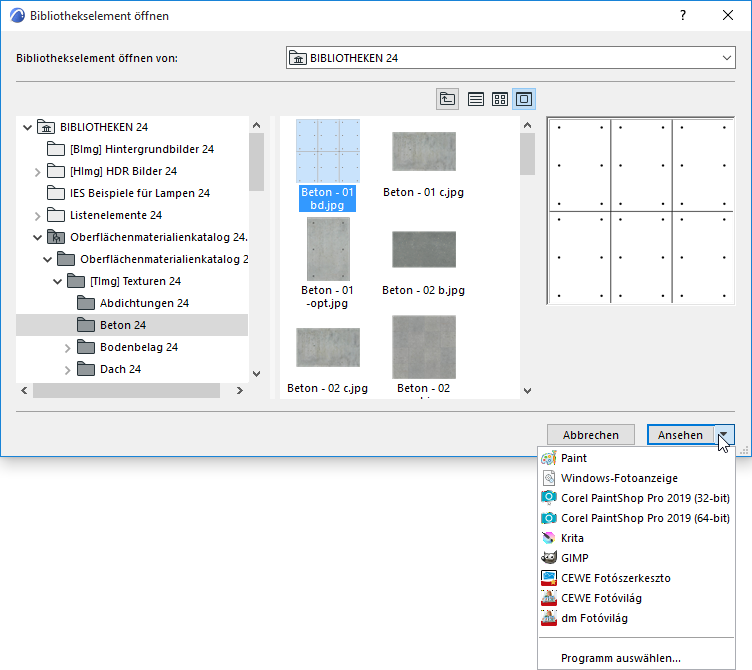Viewport: 752px width, 670px height.
Task: Switch to small thumbnails grid view
Action: (500, 99)
